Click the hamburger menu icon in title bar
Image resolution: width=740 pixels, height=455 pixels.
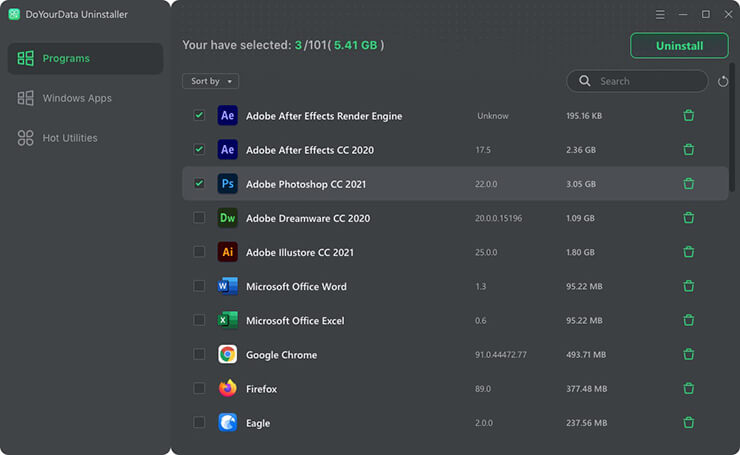click(660, 15)
